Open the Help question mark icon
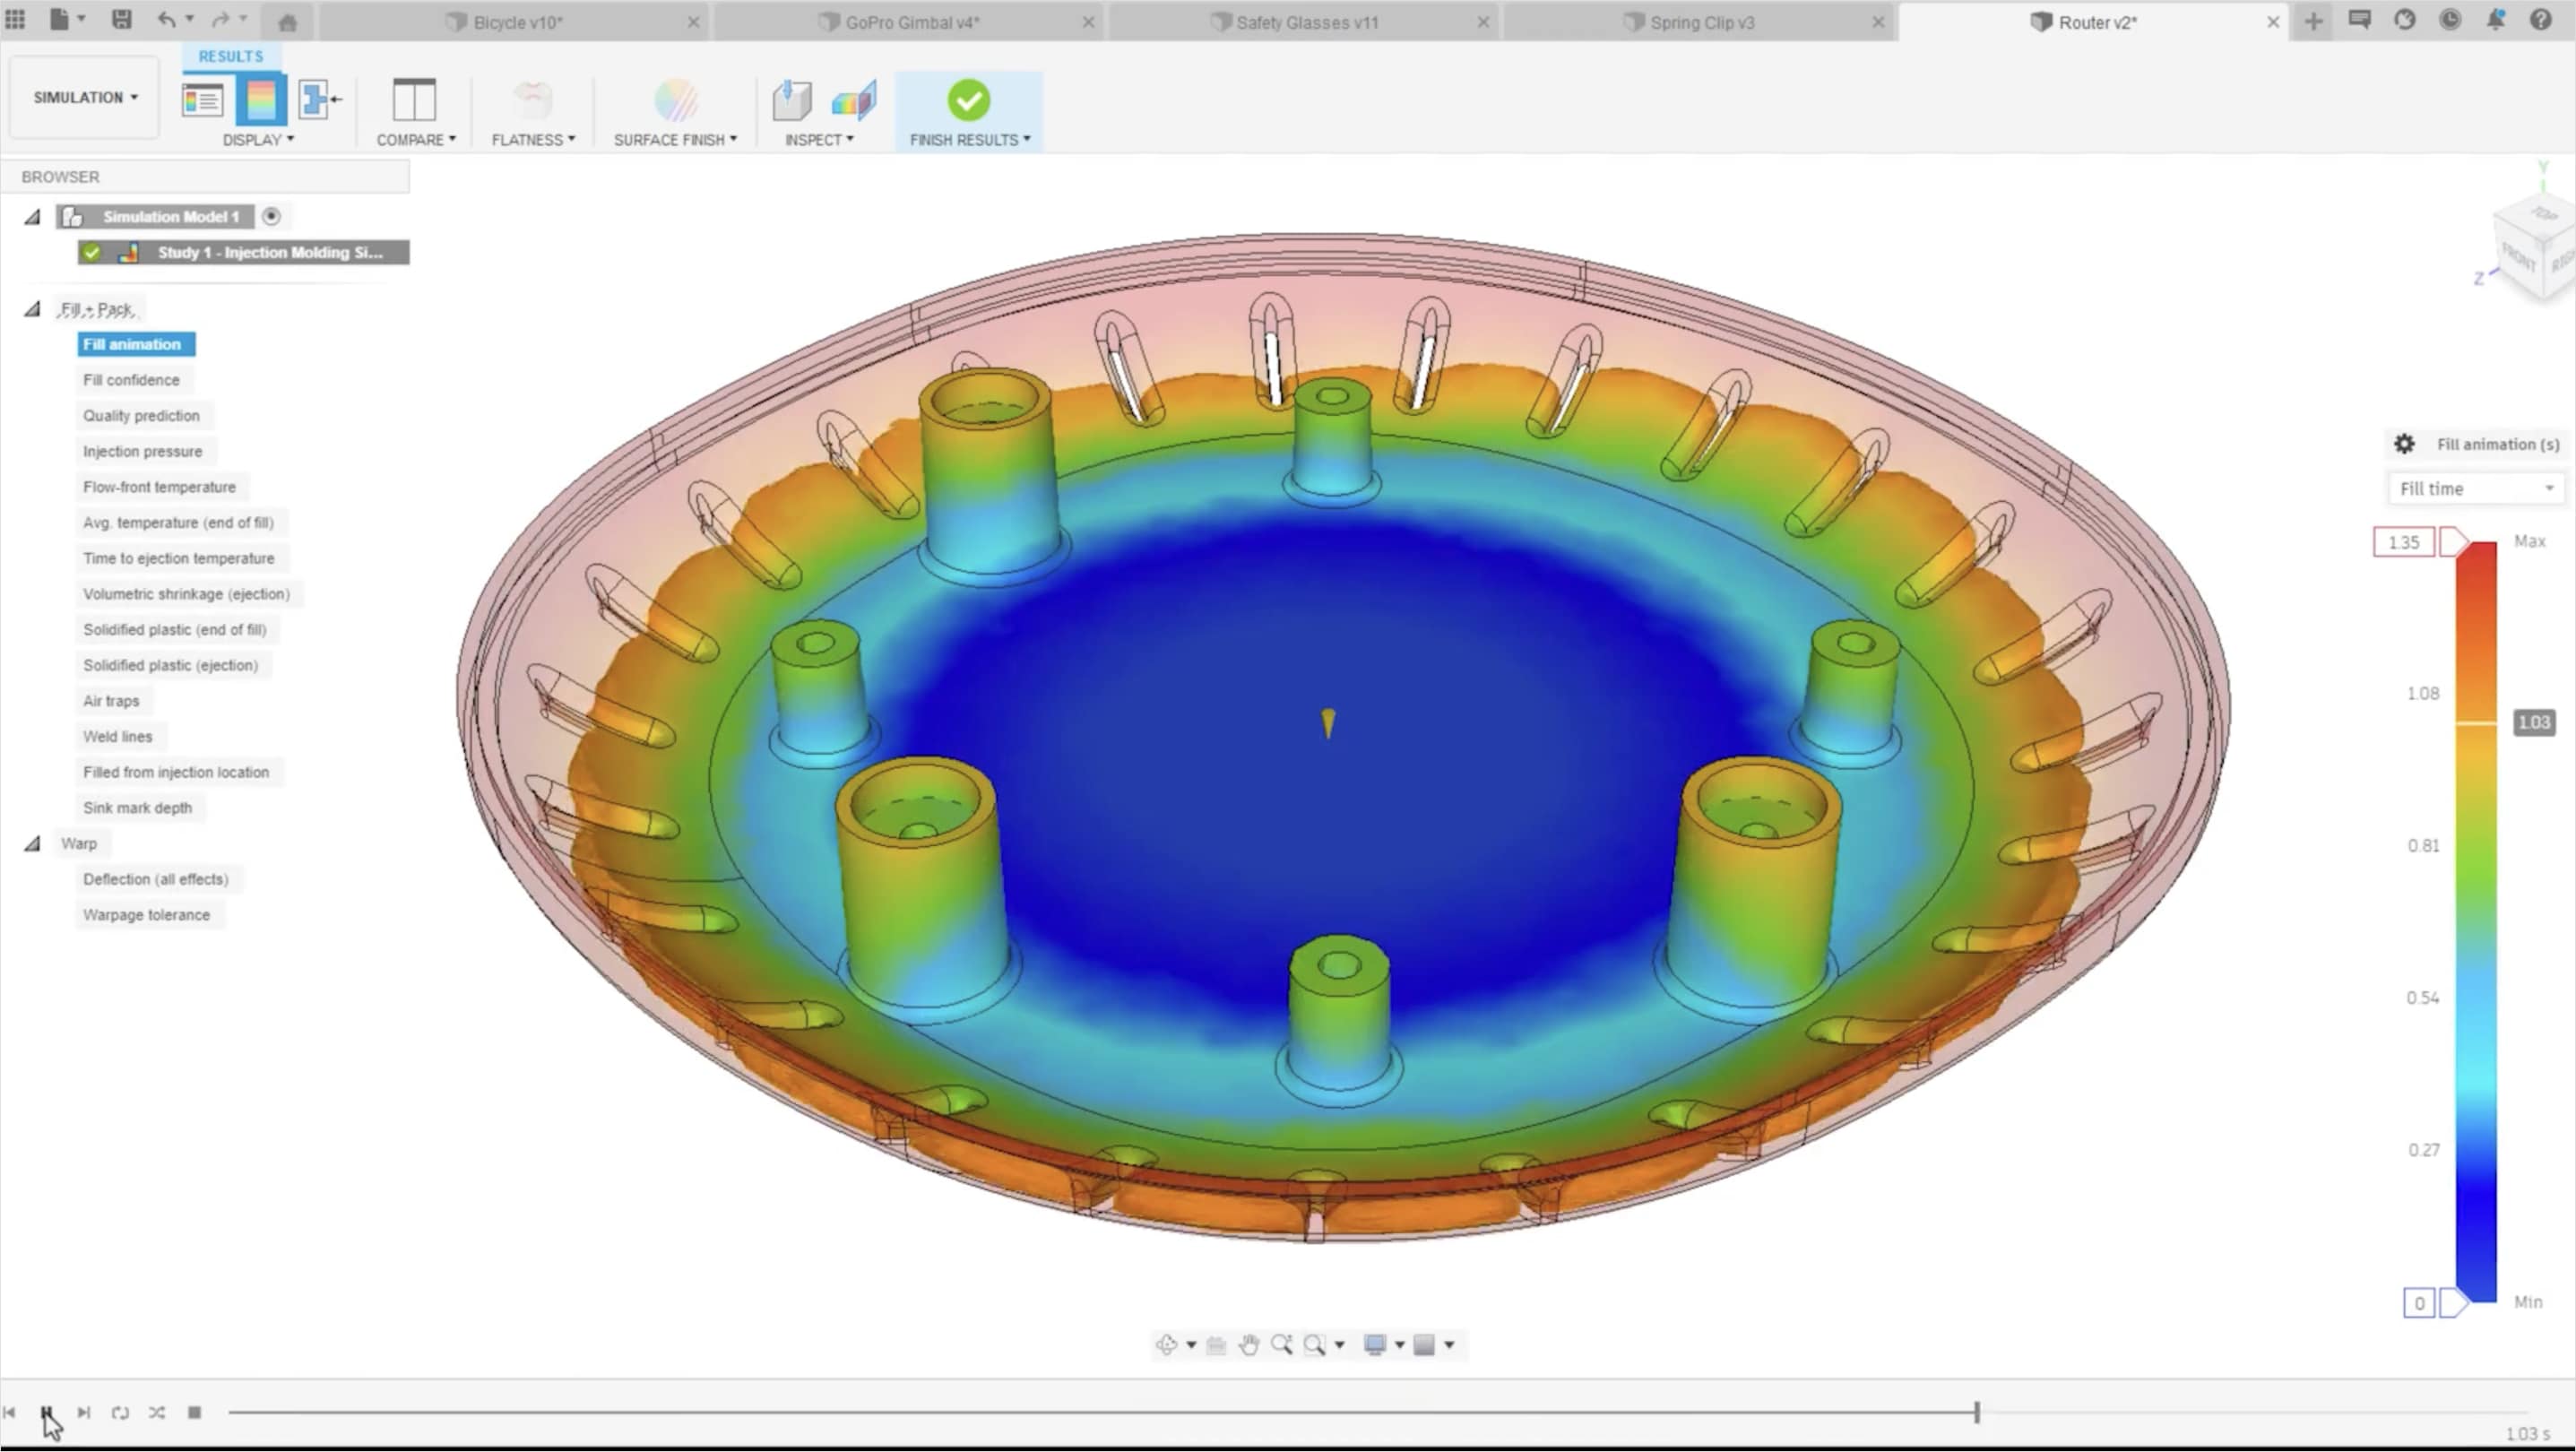 coord(2541,20)
